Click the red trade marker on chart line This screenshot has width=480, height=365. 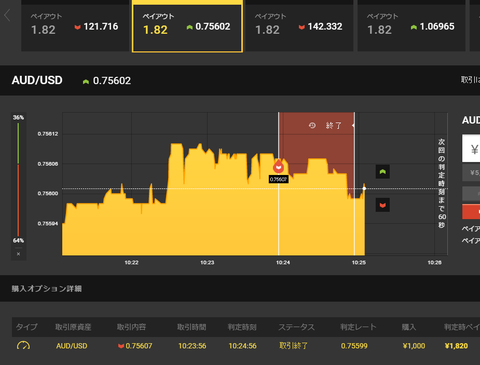[278, 166]
